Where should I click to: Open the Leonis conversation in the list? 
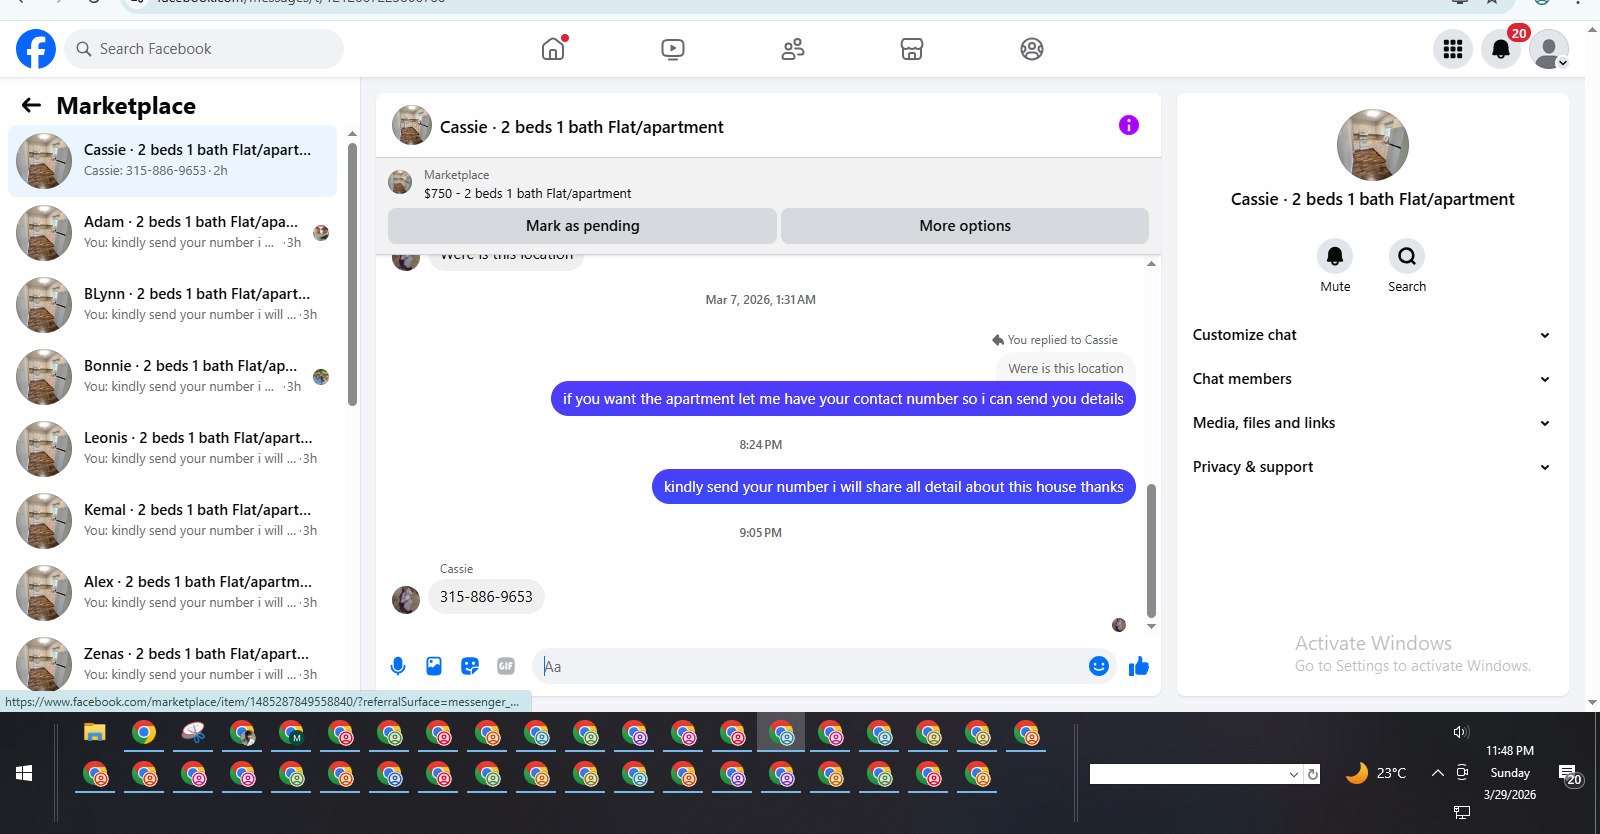[x=172, y=449]
